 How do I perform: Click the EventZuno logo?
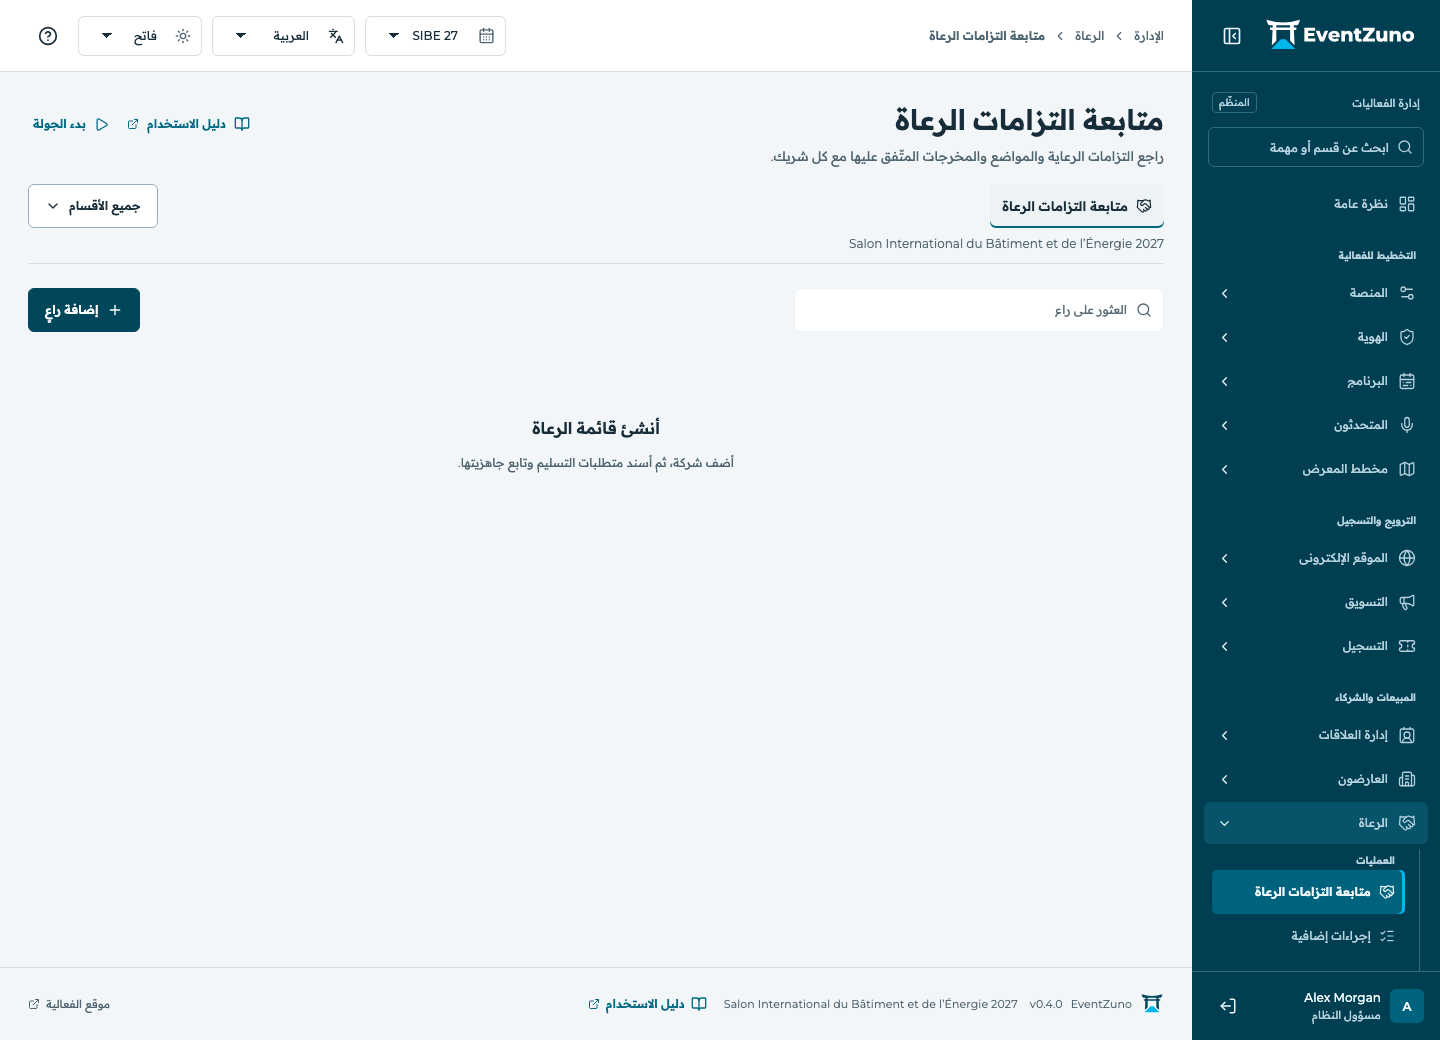tap(1340, 35)
